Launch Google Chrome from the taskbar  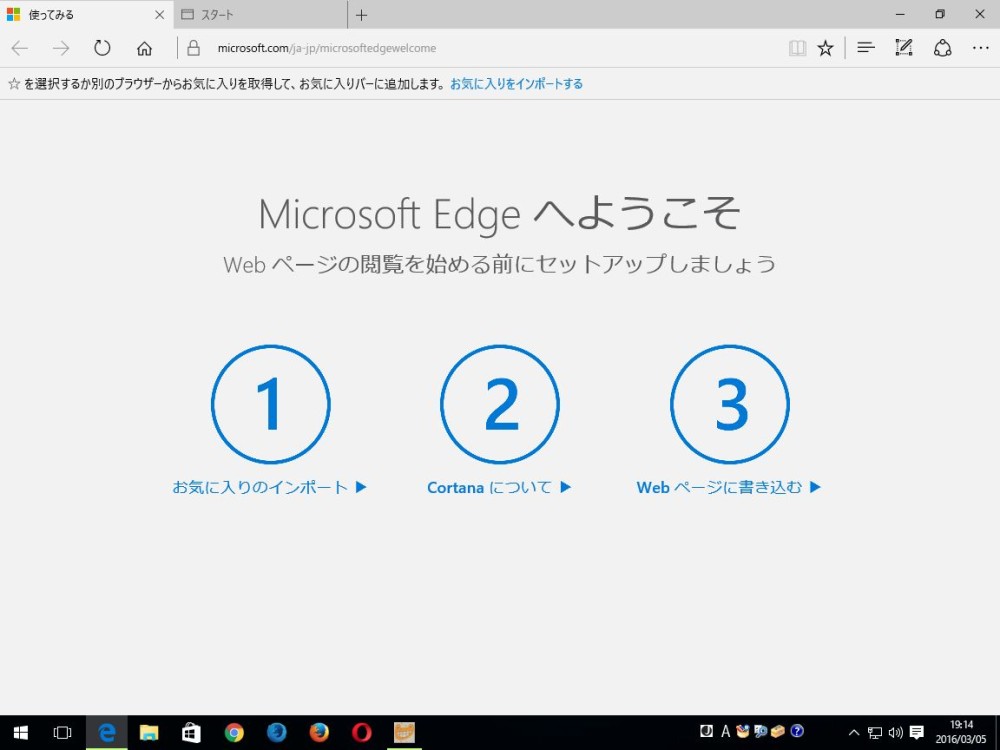(234, 732)
